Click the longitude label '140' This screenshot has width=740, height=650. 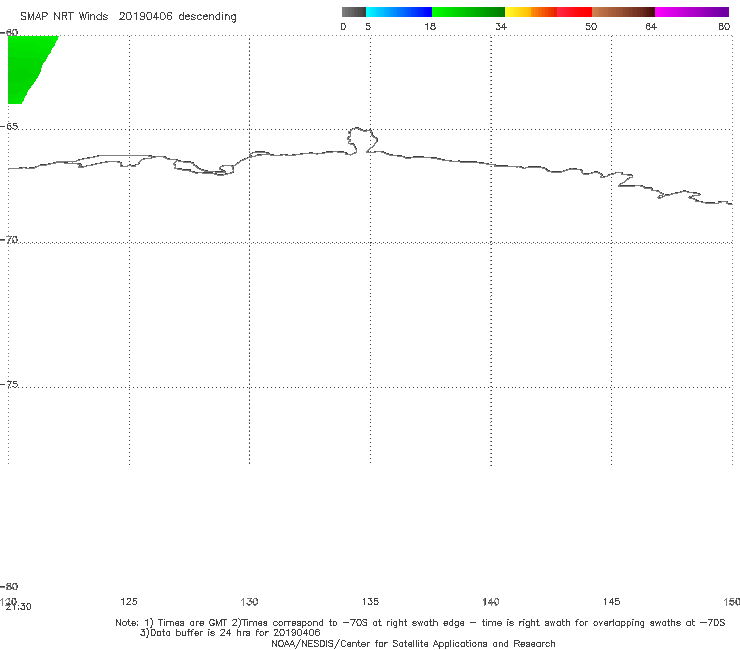(491, 601)
